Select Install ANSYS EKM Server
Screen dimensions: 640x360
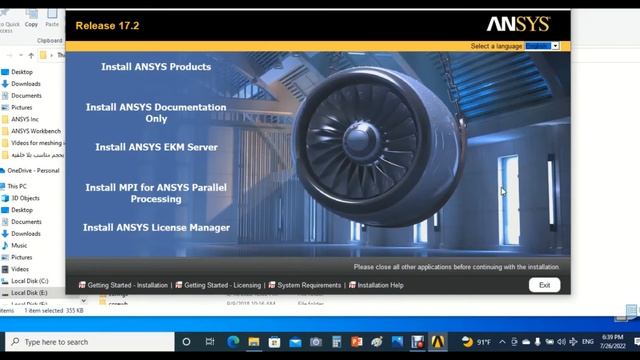coord(156,147)
